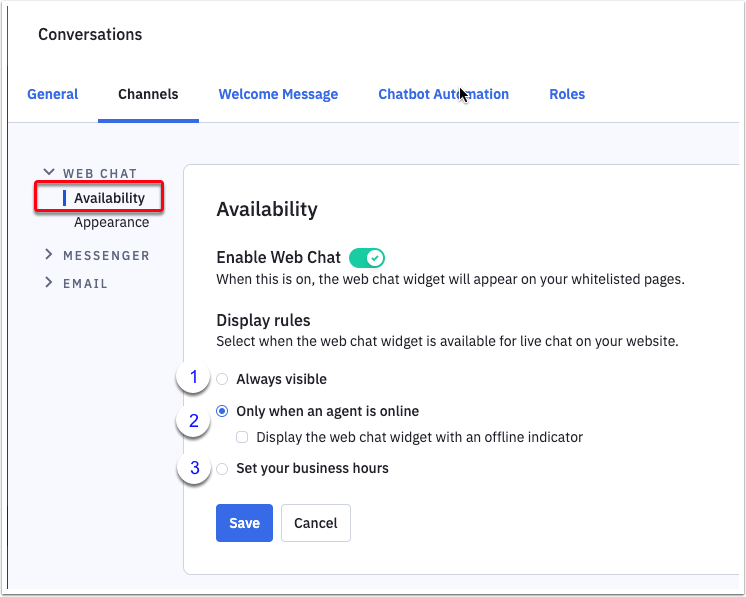Screen dimensions: 746x597
Task: Click the numbered callout marker 2
Action: point(194,421)
